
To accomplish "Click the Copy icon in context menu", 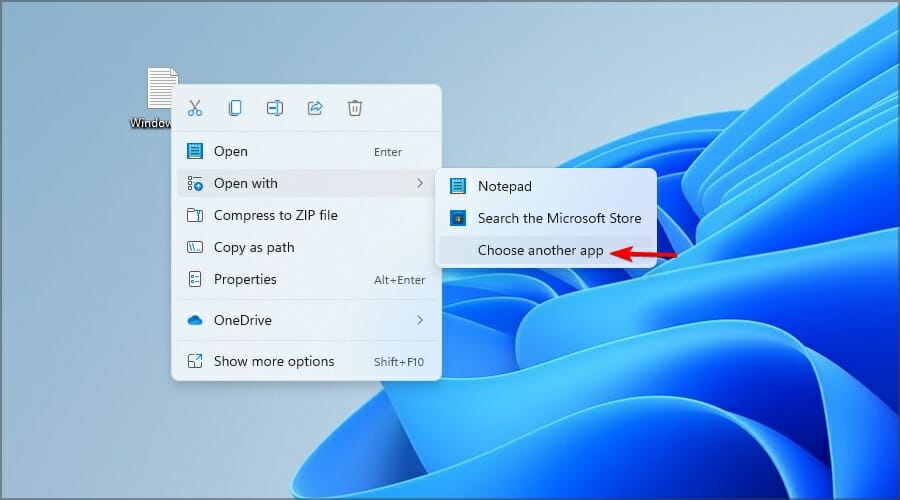I will click(235, 108).
